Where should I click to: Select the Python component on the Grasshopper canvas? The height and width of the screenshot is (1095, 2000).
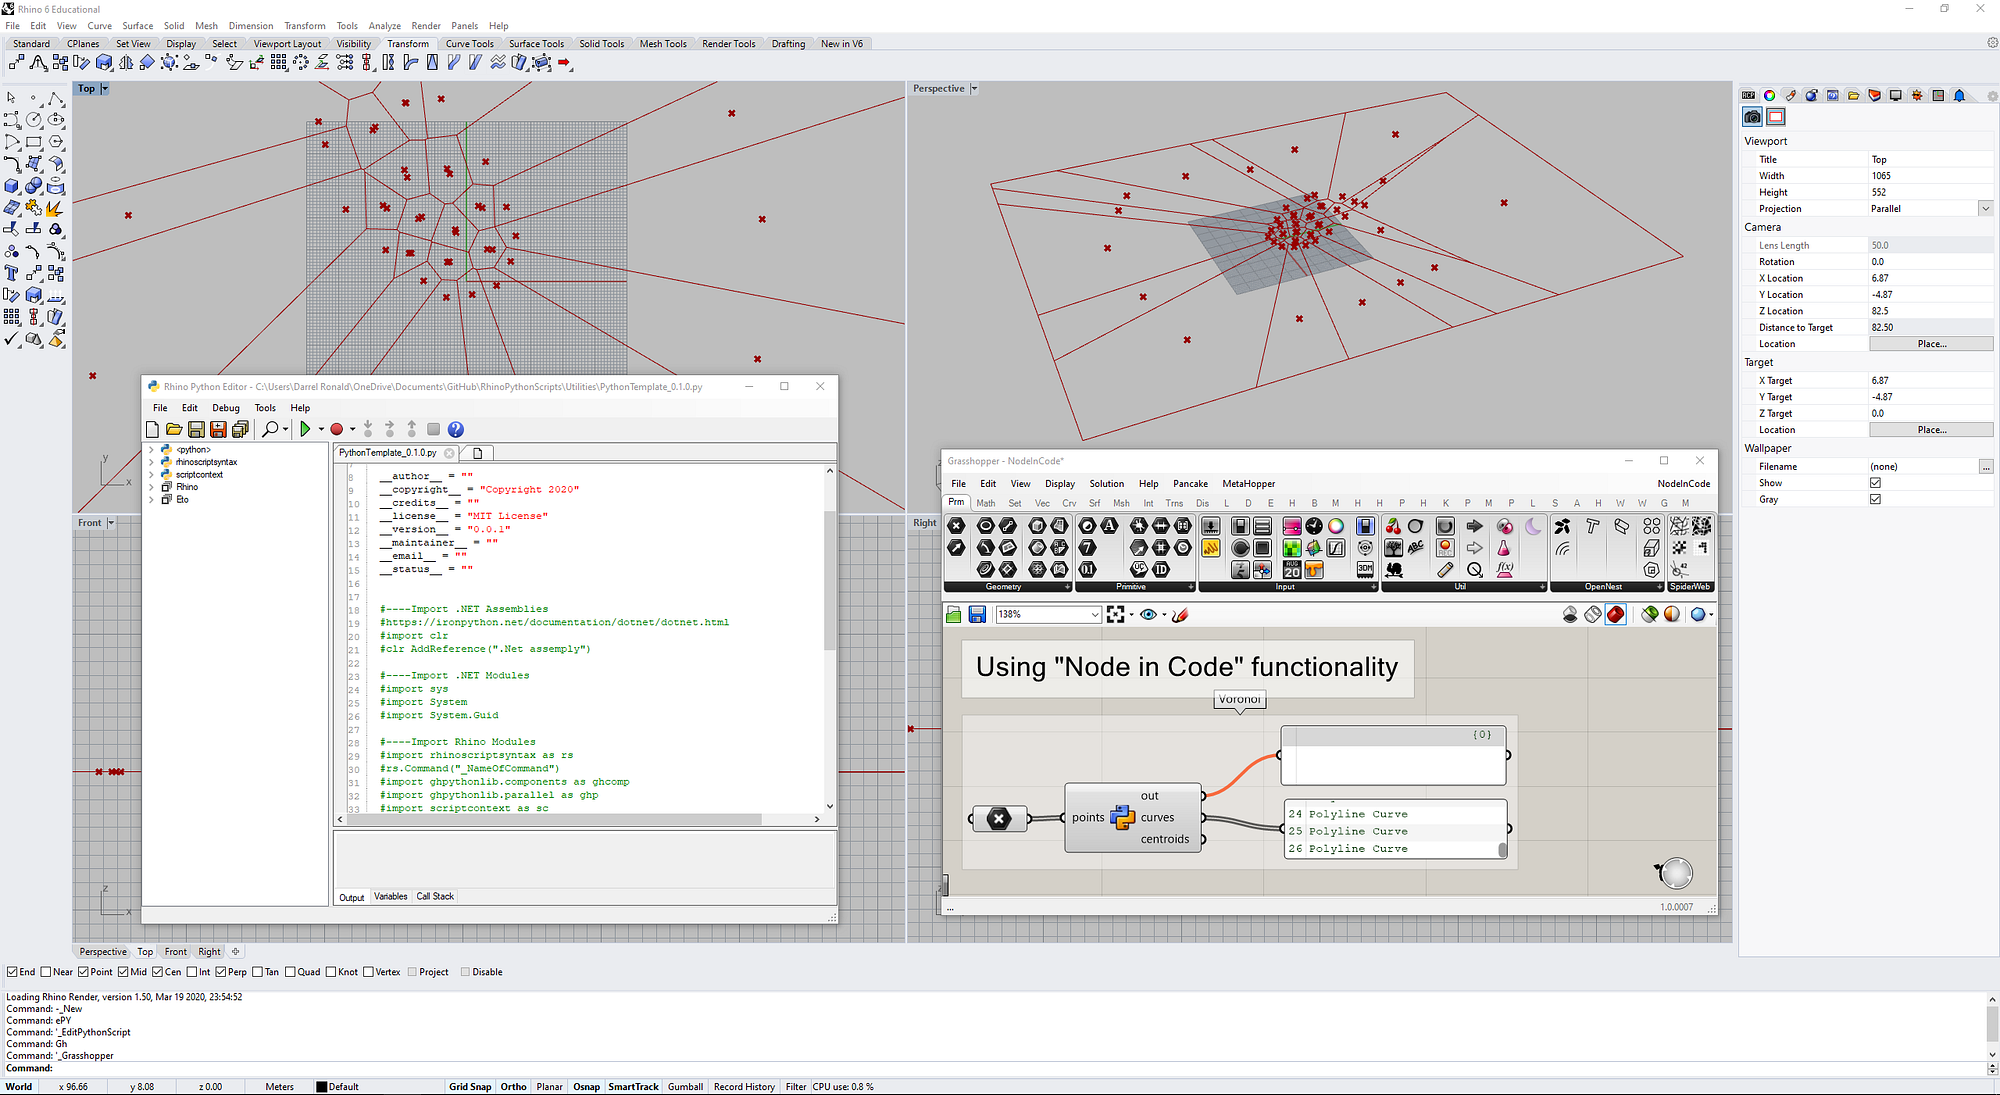(x=1122, y=817)
